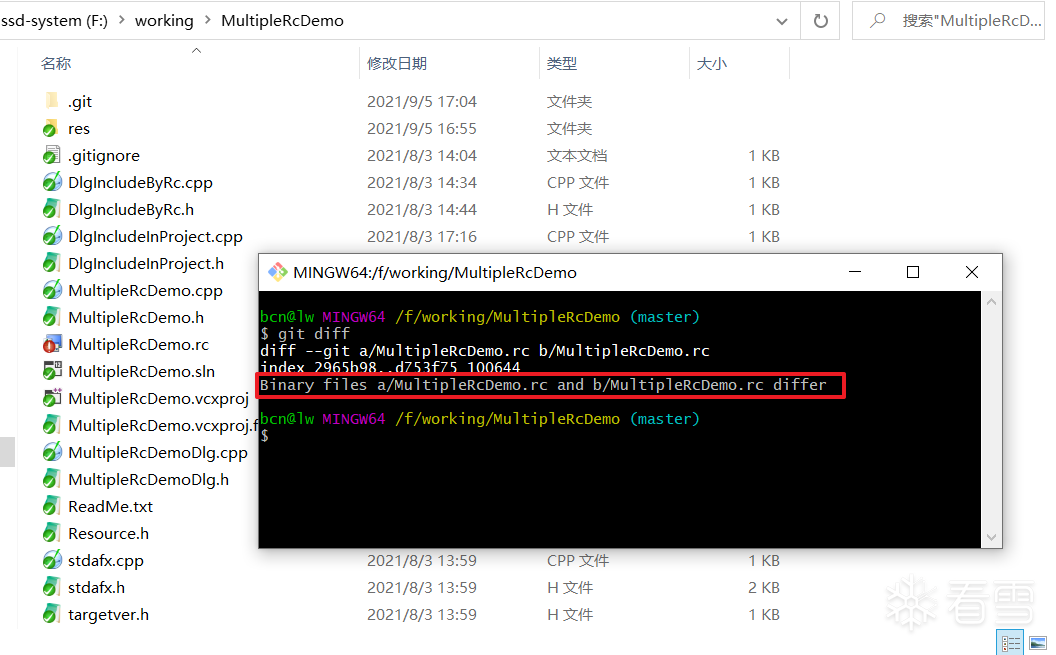Click the MultipleRcDemoDlg.h file icon

pyautogui.click(x=52, y=479)
